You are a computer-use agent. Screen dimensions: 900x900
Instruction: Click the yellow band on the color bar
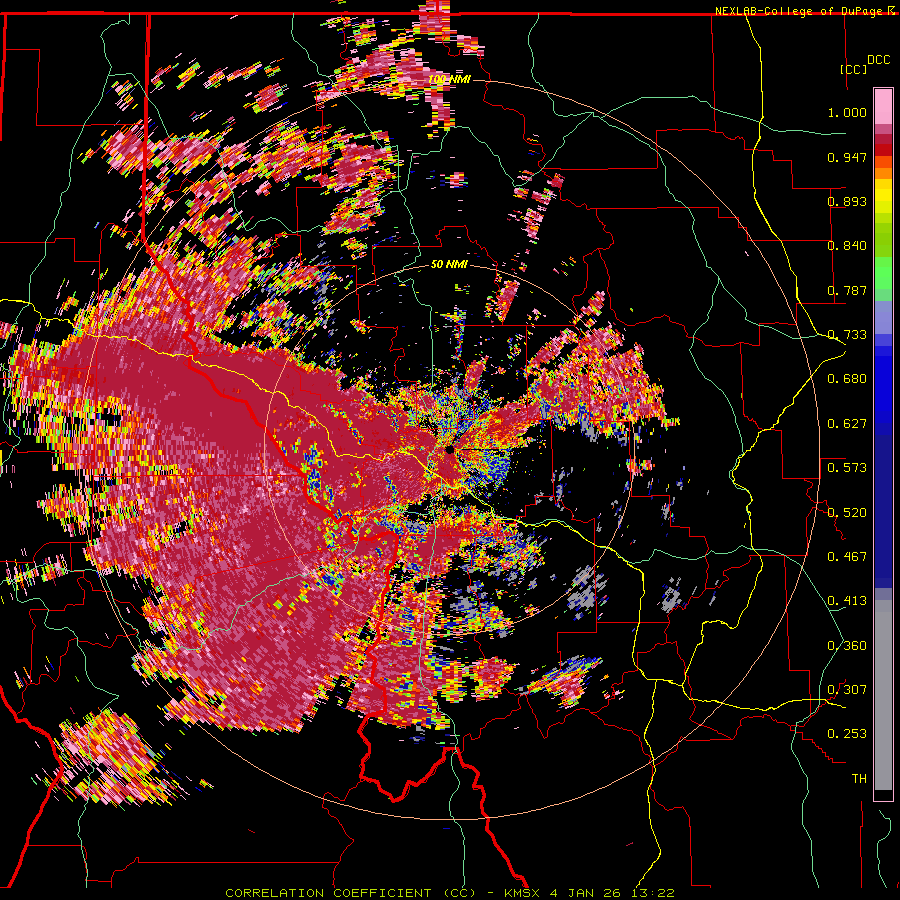pos(883,197)
